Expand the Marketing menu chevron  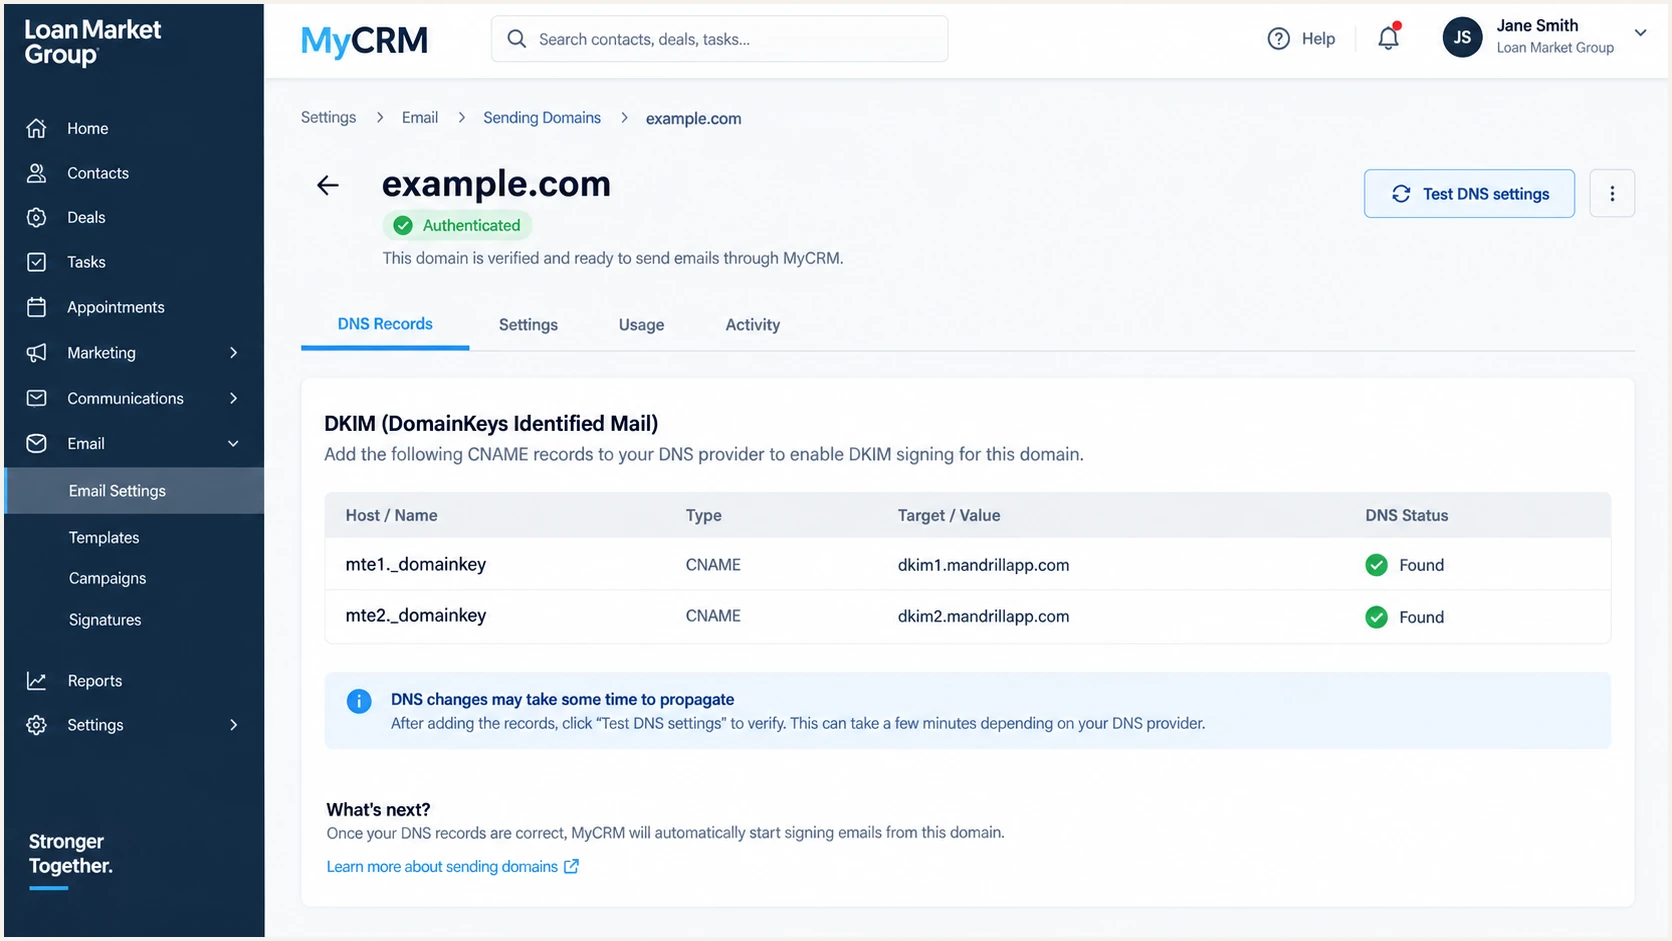[x=233, y=352]
